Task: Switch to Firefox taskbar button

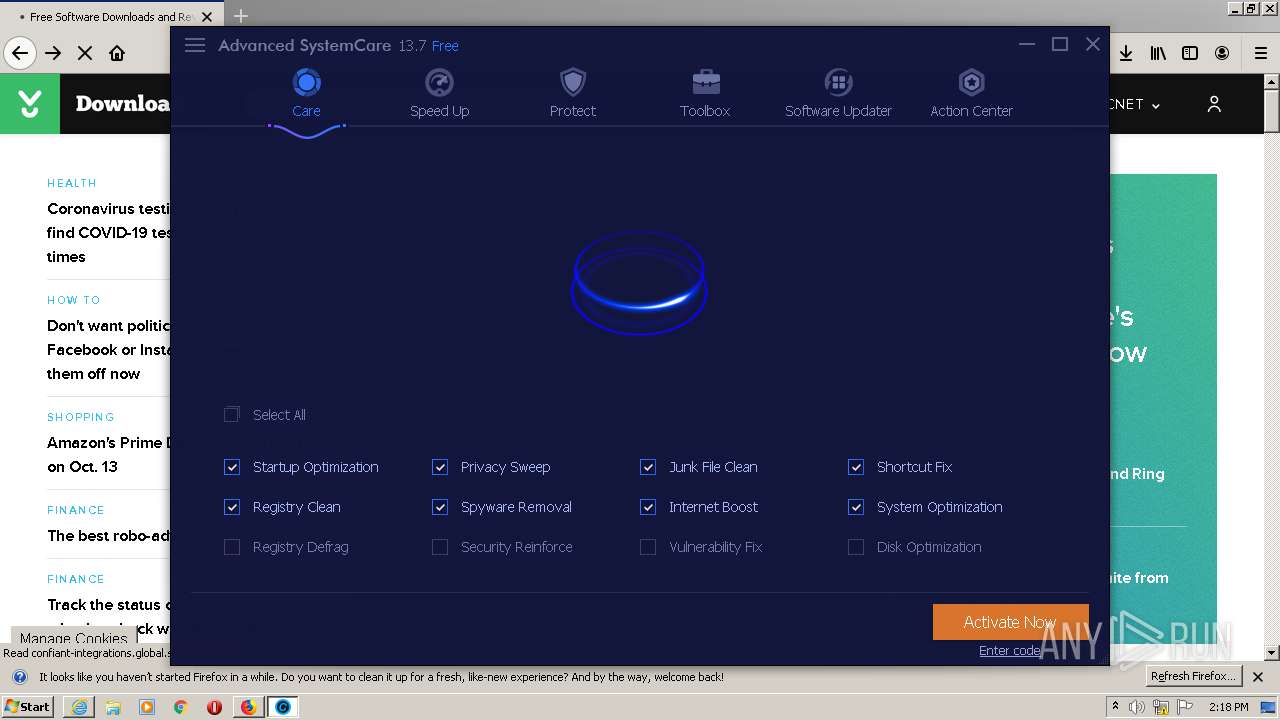Action: pos(248,707)
